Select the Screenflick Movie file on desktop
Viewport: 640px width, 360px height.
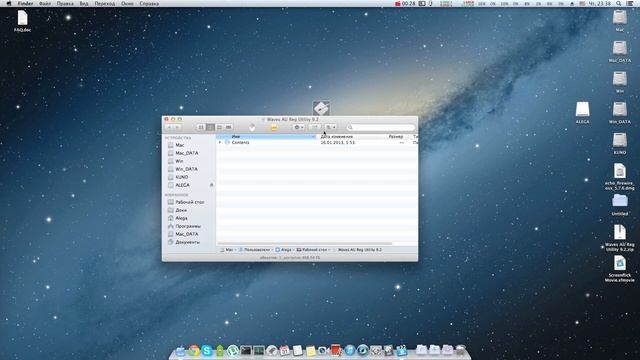[620, 269]
